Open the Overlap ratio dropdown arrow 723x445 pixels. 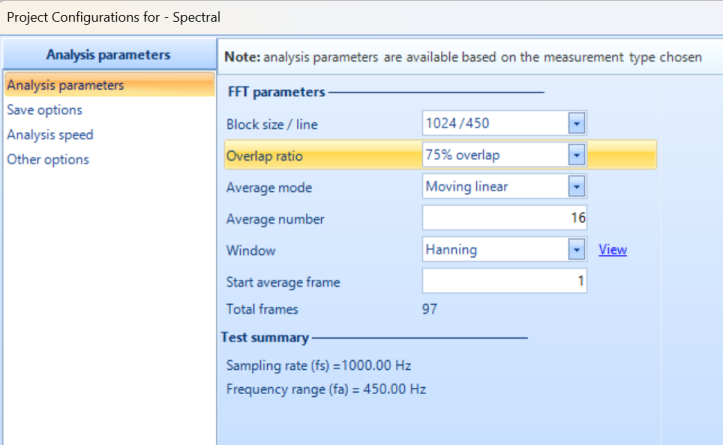click(576, 155)
